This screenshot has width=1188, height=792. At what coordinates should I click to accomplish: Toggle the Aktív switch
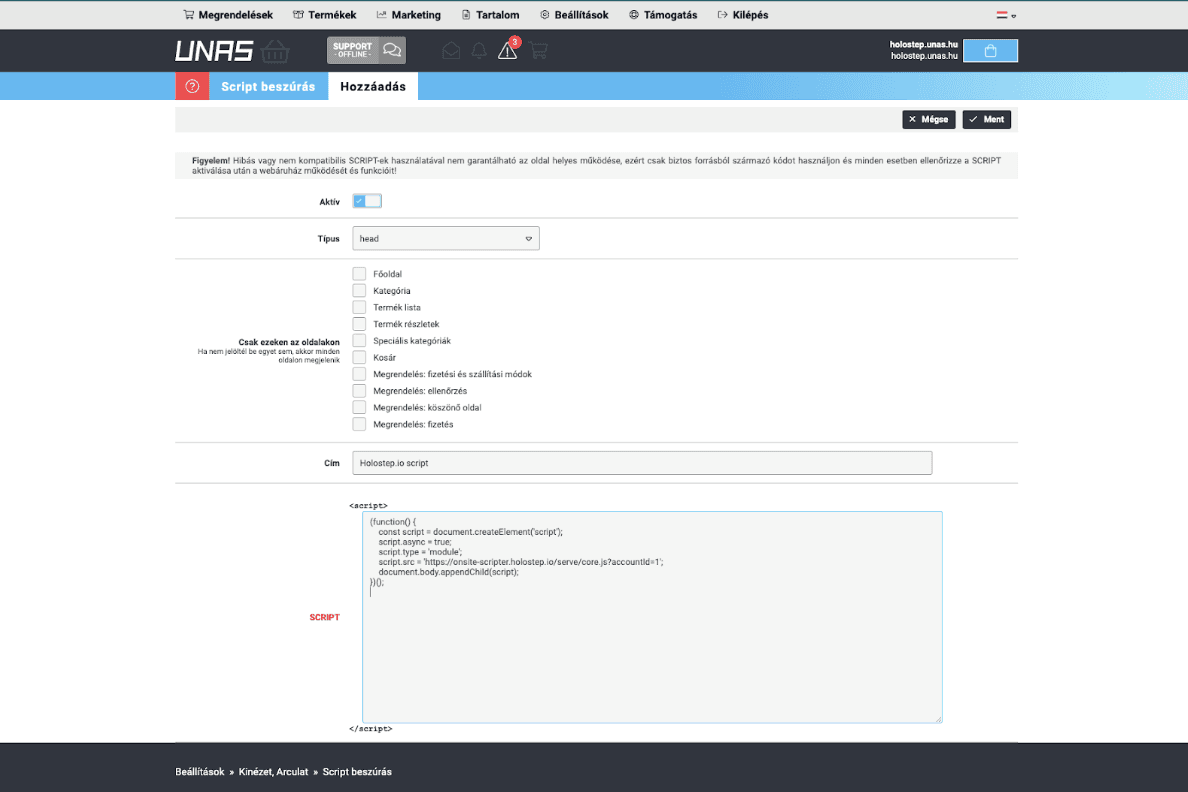(x=367, y=201)
